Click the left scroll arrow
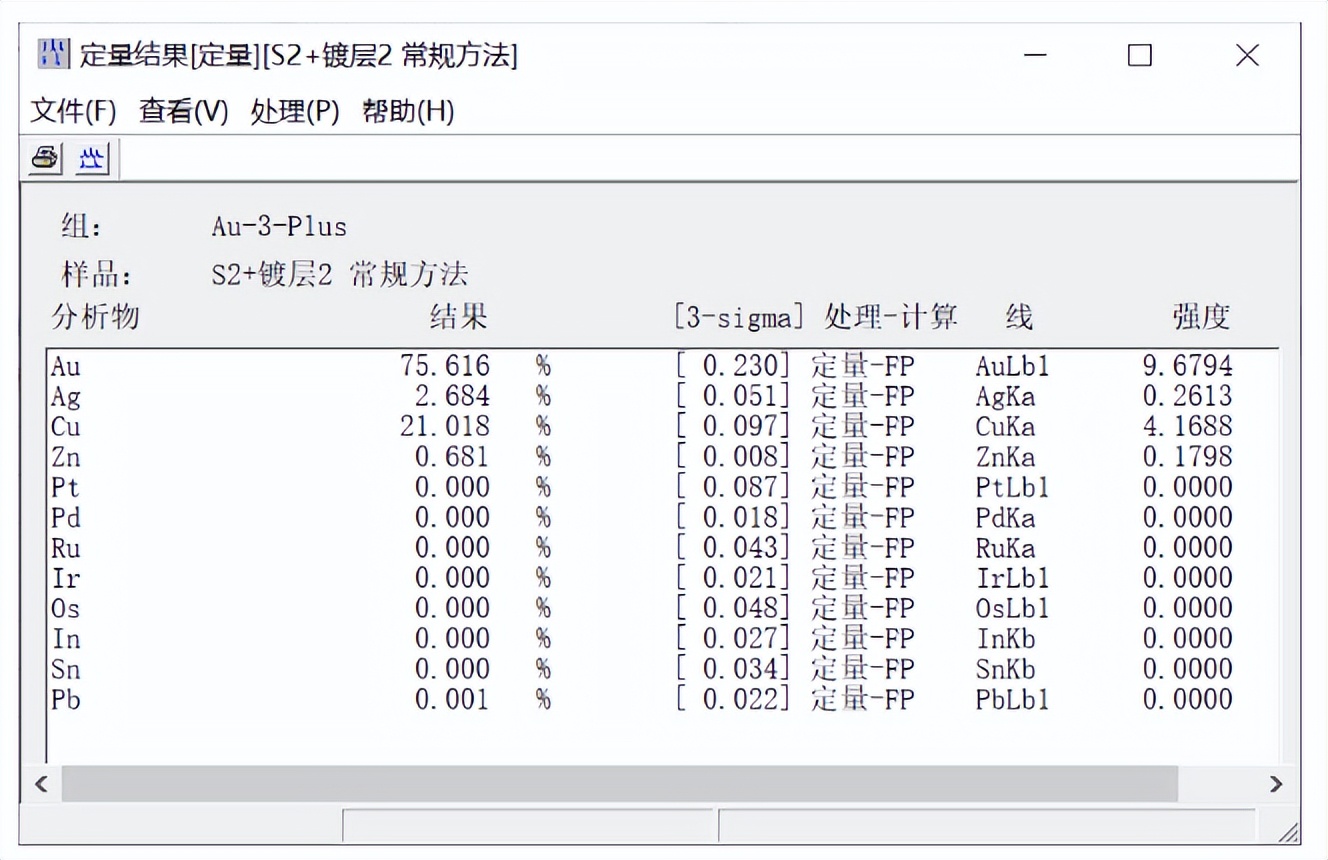 pyautogui.click(x=41, y=786)
